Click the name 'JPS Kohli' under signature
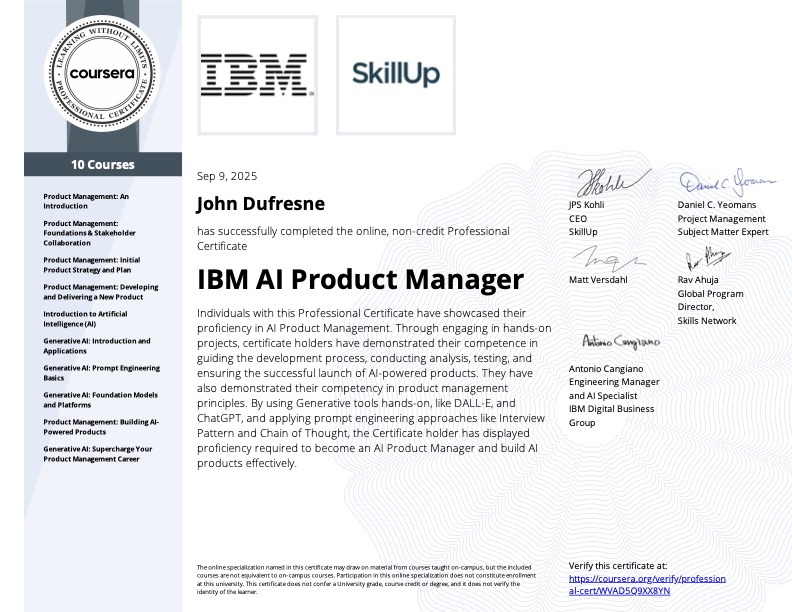792x612 pixels. coord(586,205)
